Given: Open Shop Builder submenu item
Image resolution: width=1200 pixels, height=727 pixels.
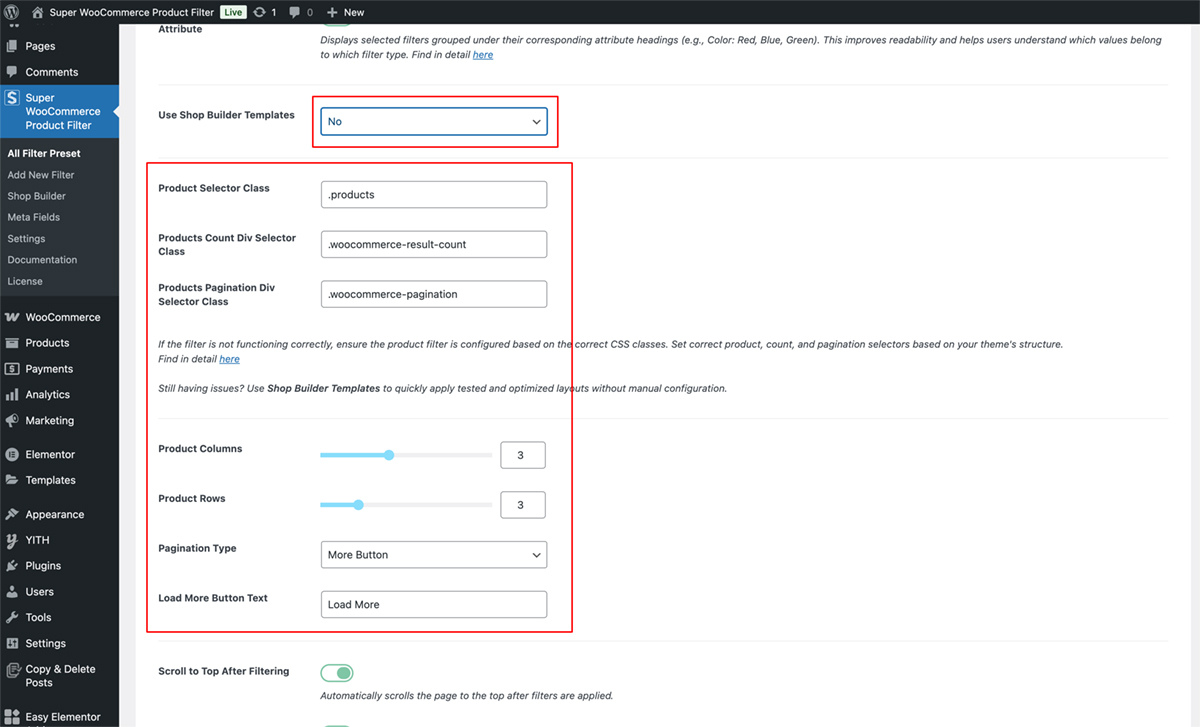Looking at the screenshot, I should point(37,196).
